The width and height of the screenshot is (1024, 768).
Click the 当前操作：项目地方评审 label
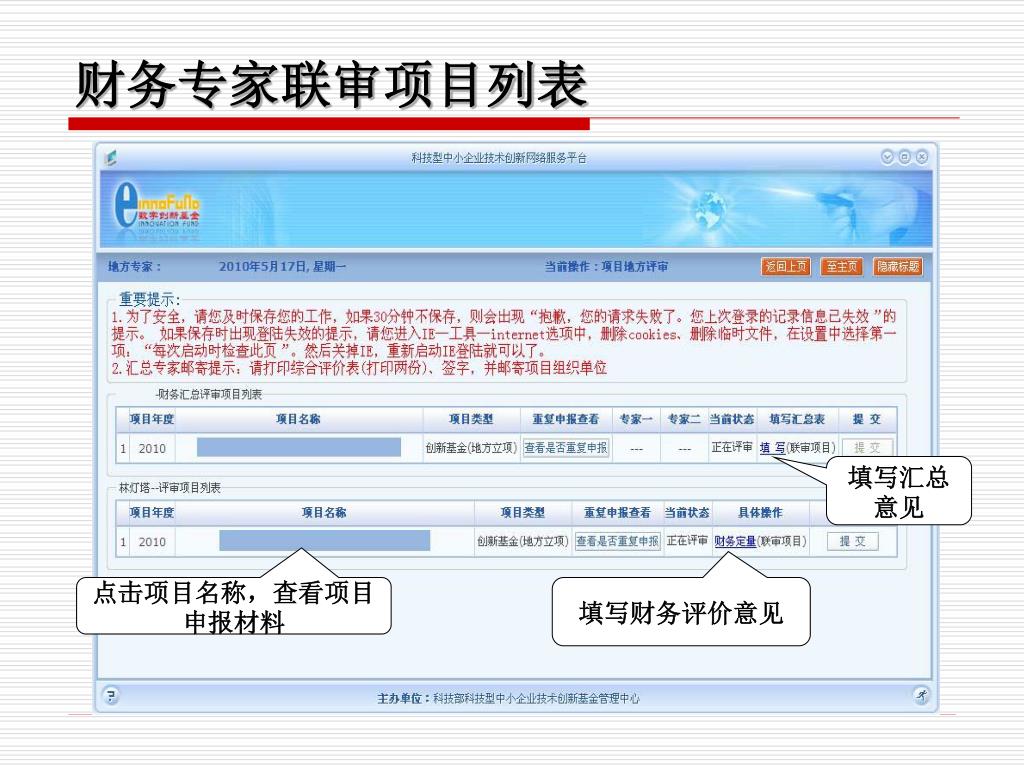(x=606, y=266)
